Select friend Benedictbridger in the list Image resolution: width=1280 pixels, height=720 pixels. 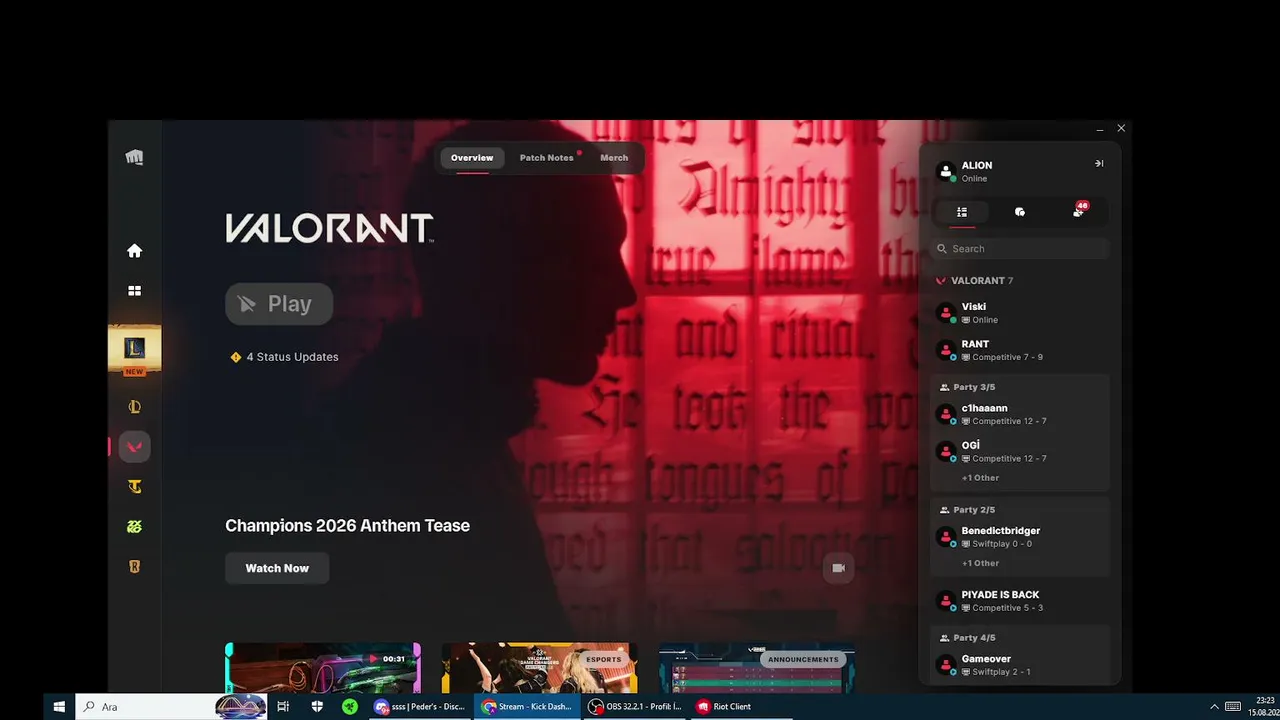(x=1020, y=537)
